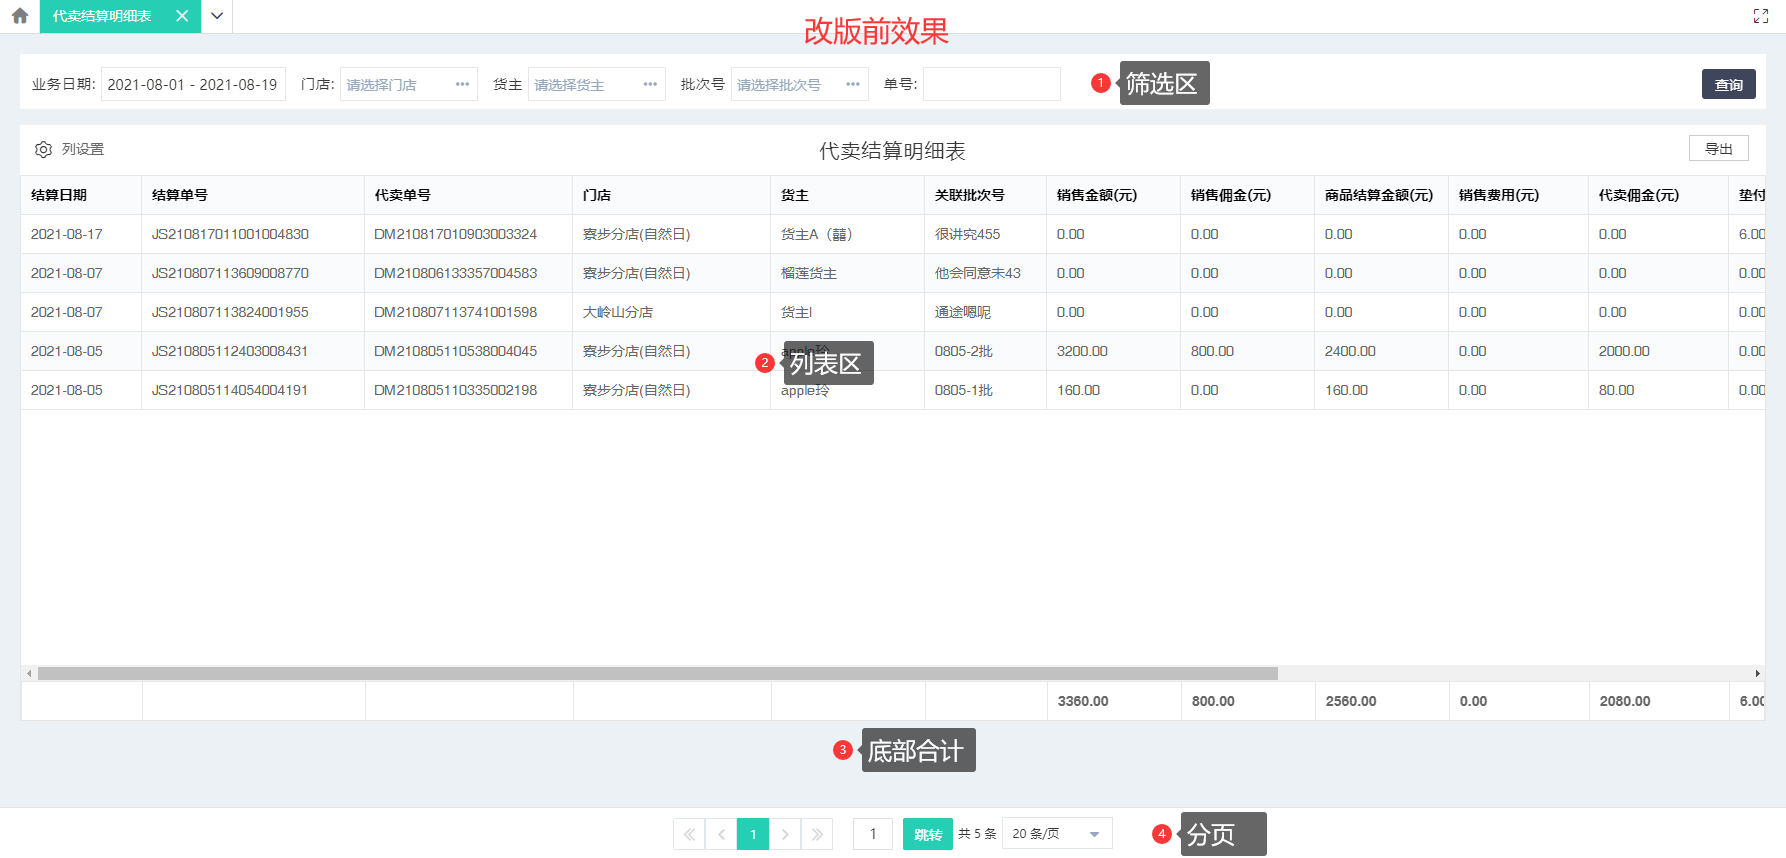Go to previous page arrow
Image resolution: width=1786 pixels, height=858 pixels.
[721, 834]
